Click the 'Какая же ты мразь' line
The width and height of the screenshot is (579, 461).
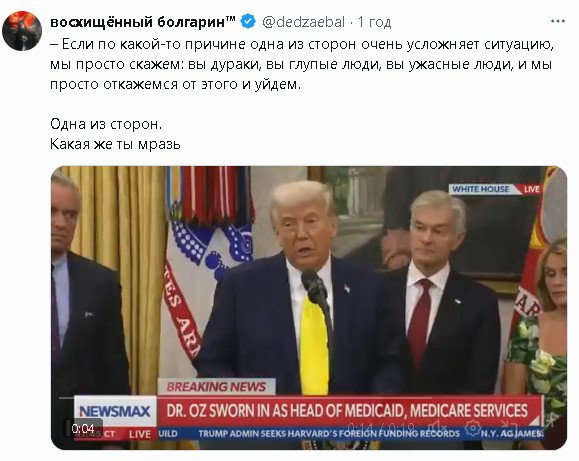click(x=115, y=144)
